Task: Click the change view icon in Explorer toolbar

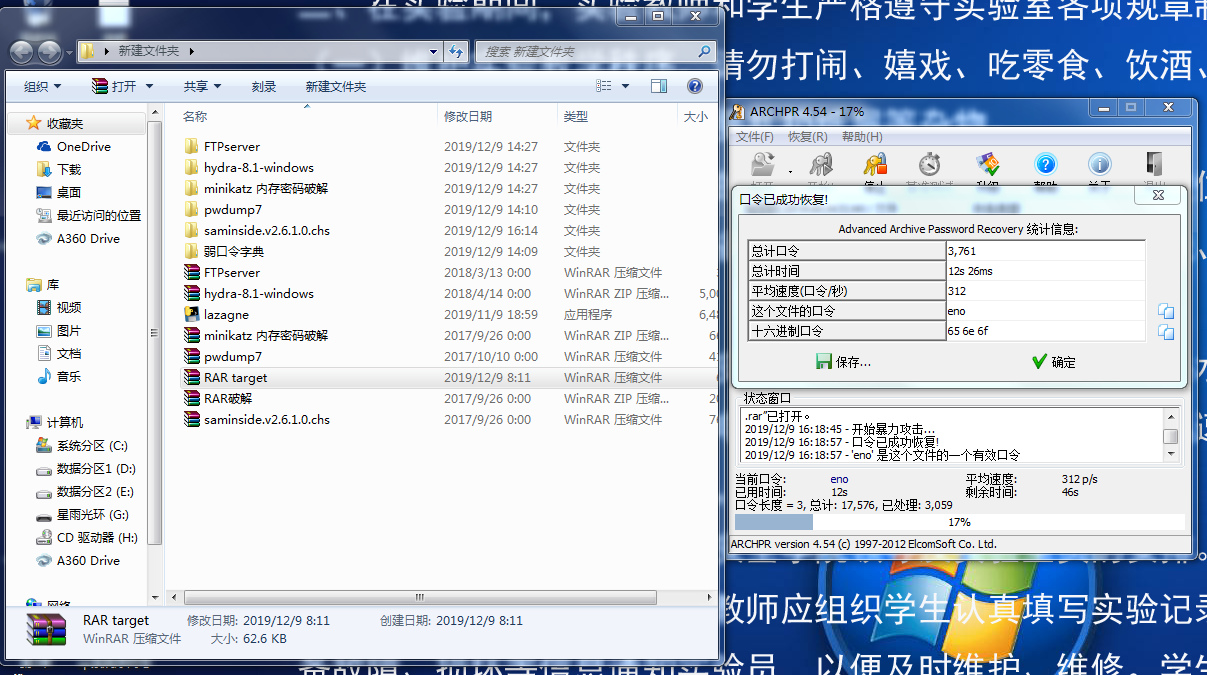Action: coord(603,86)
